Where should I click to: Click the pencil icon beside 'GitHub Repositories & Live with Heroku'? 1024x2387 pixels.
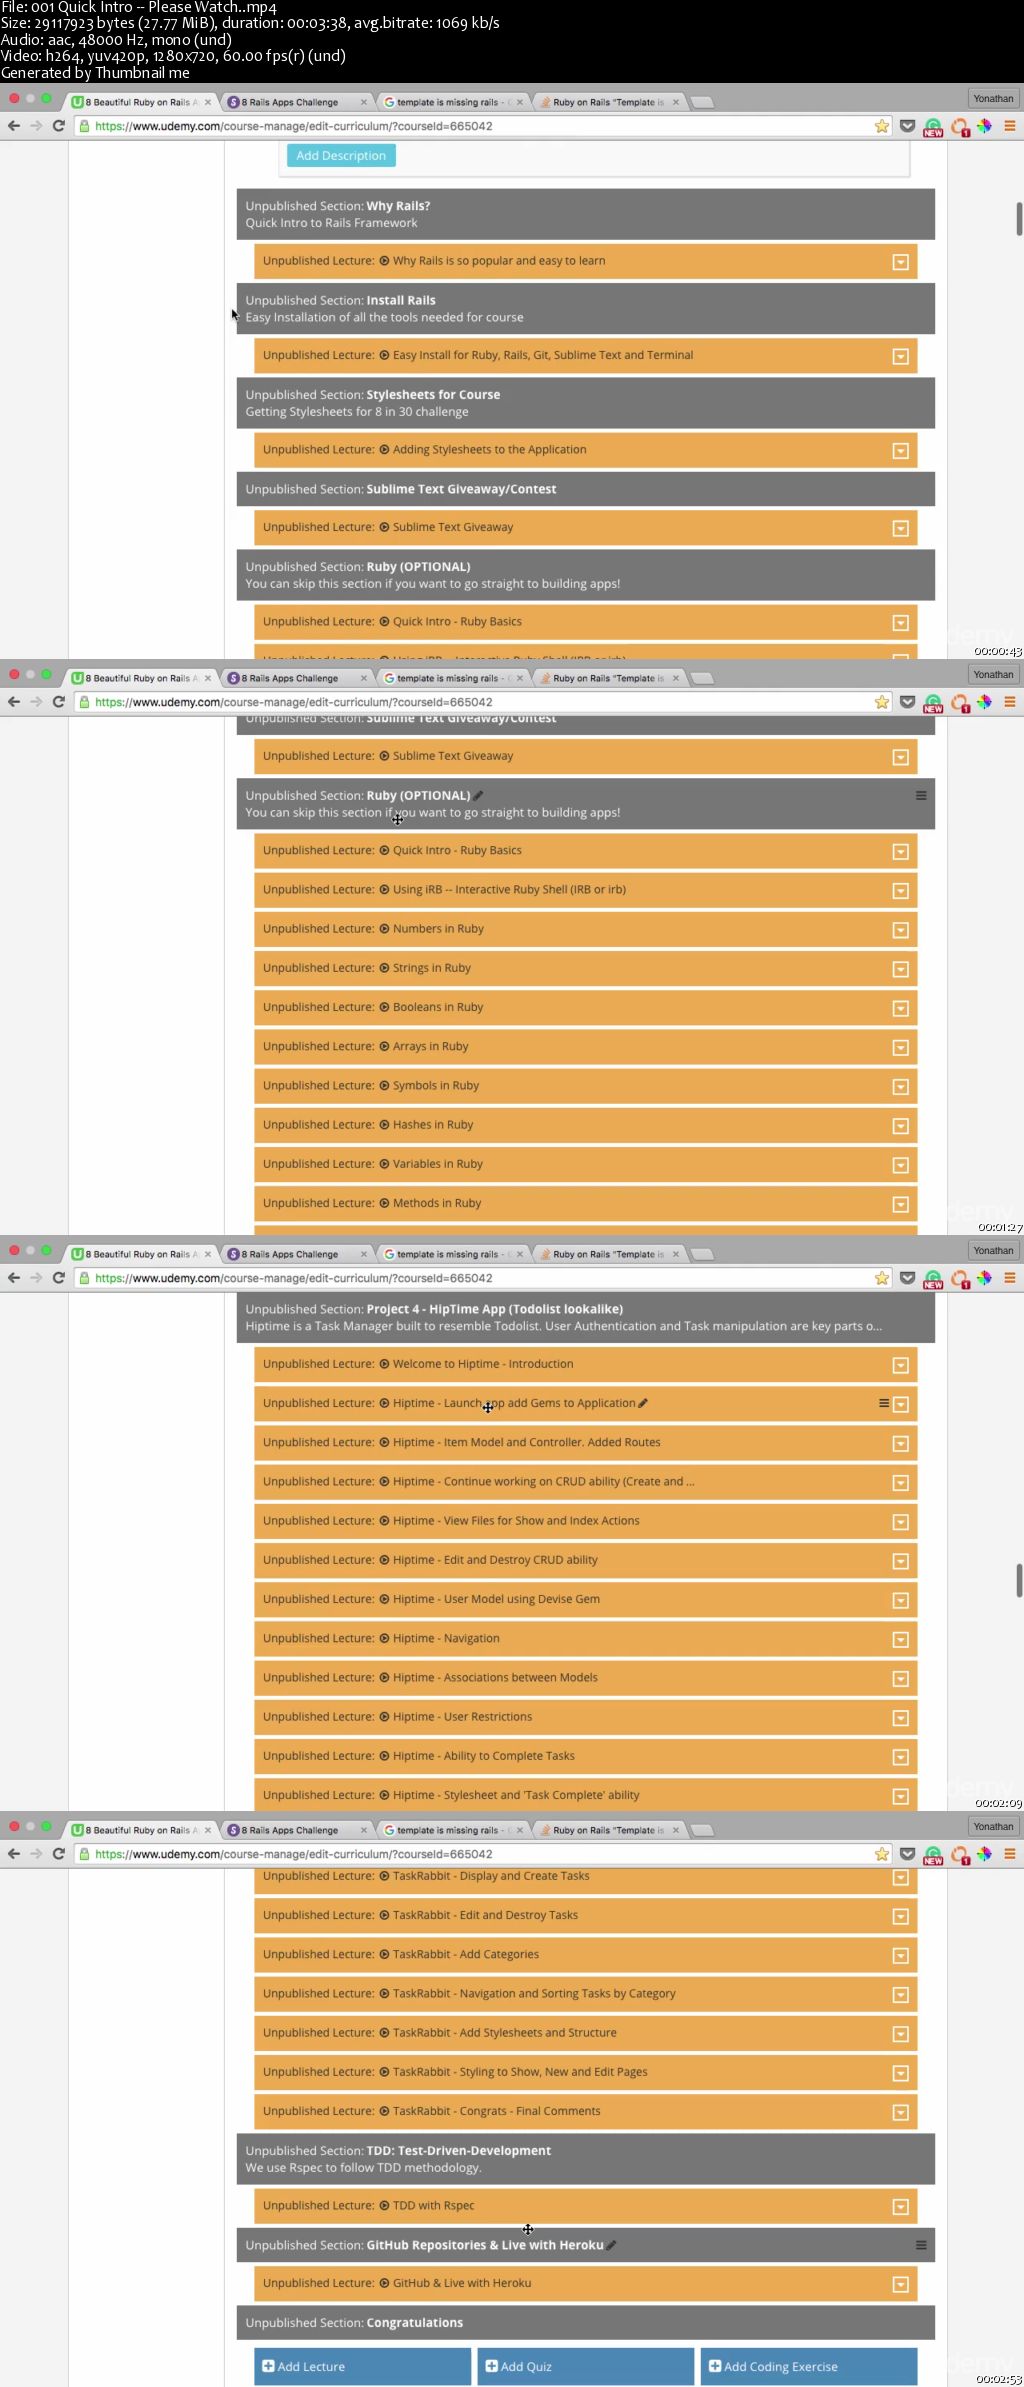tap(611, 2245)
